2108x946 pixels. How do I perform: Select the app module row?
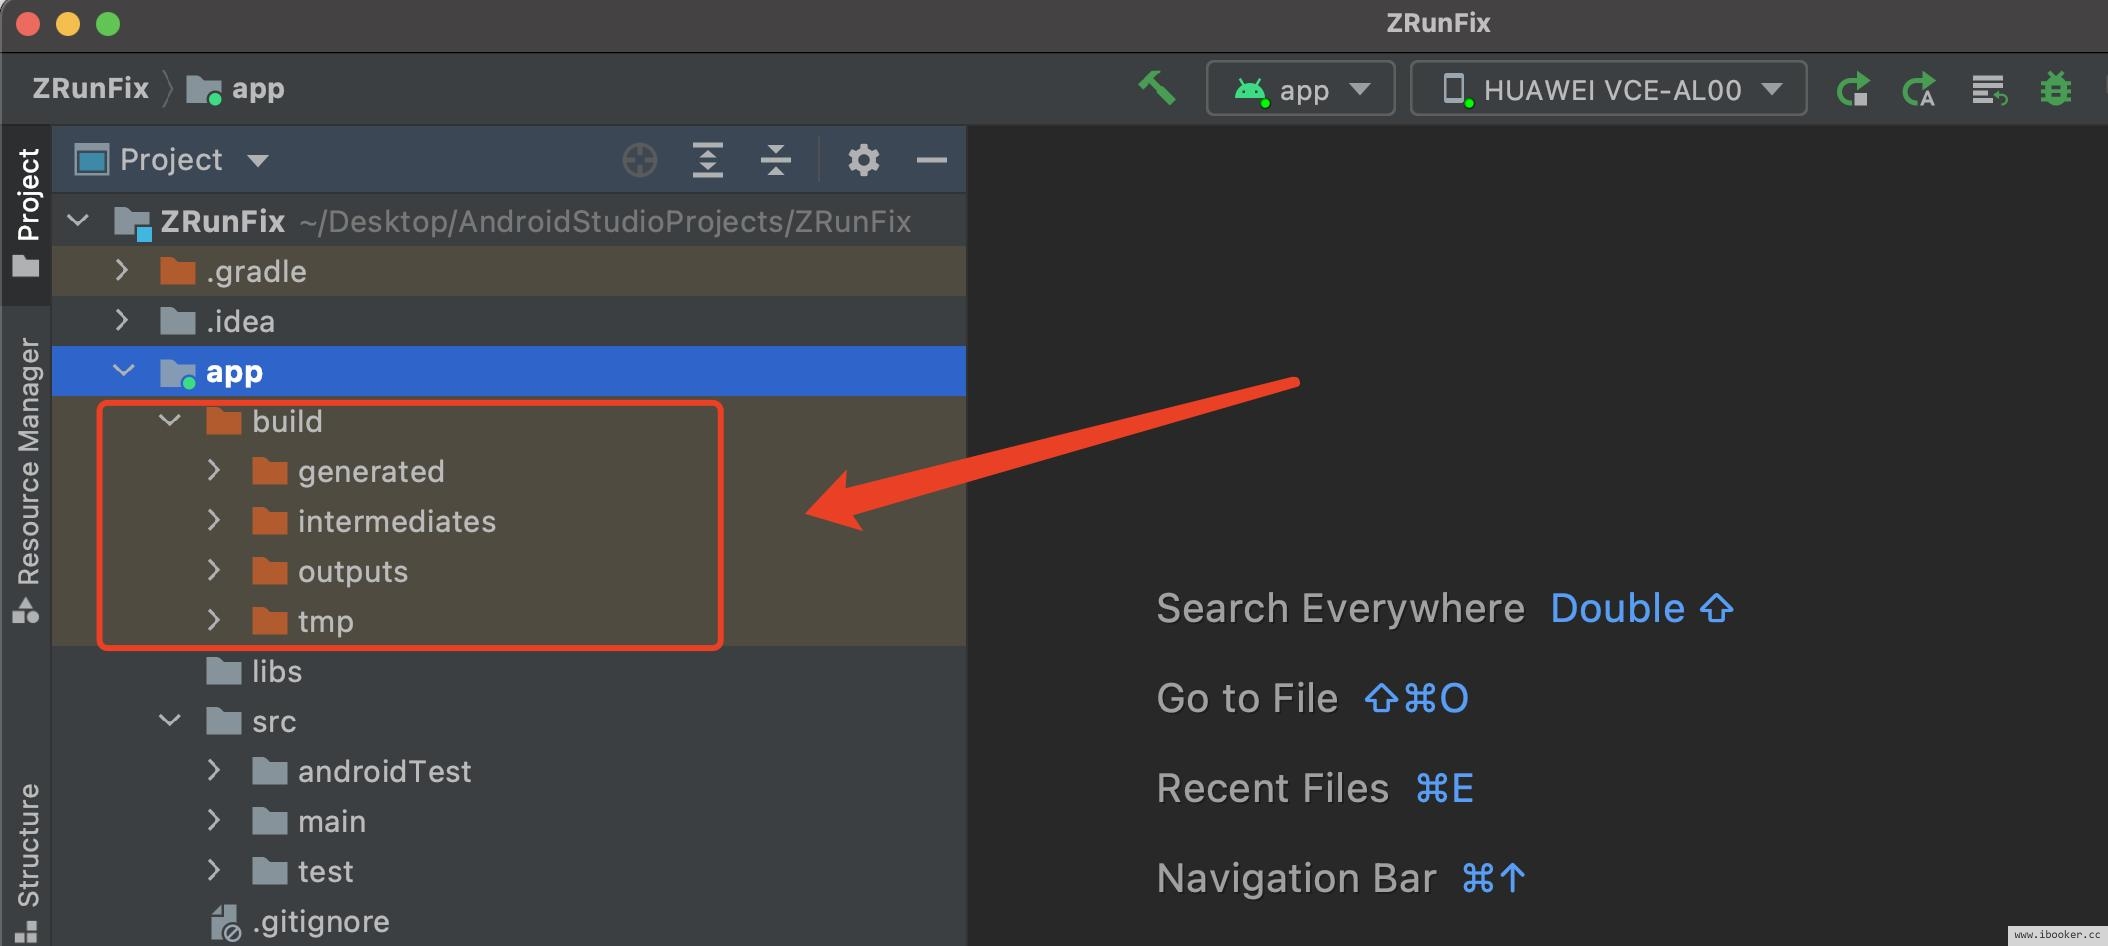[x=509, y=371]
